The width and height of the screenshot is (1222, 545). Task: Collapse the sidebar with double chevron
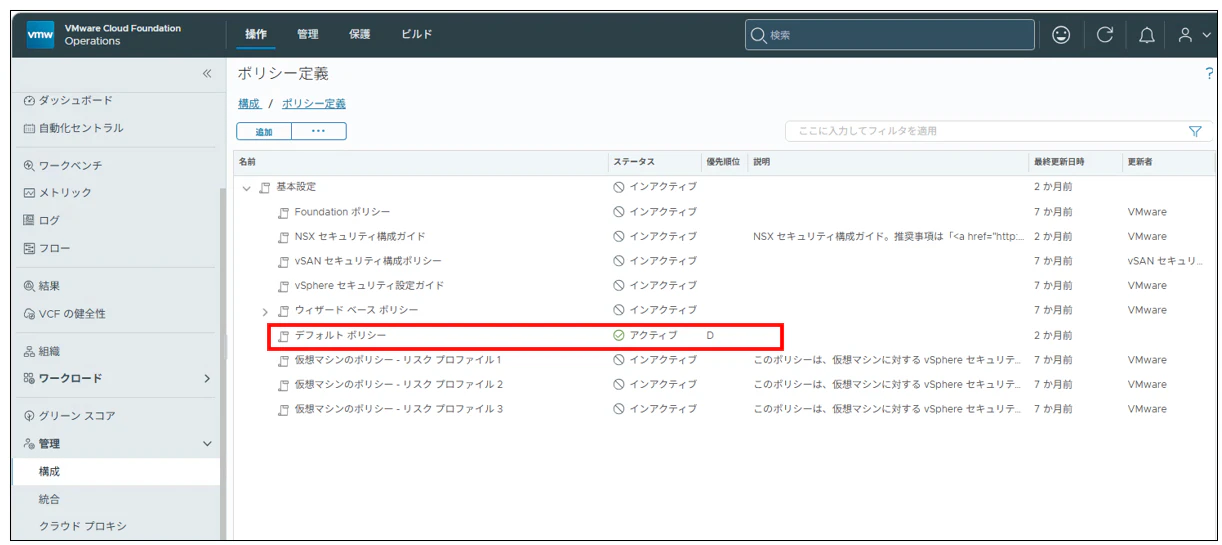[207, 73]
